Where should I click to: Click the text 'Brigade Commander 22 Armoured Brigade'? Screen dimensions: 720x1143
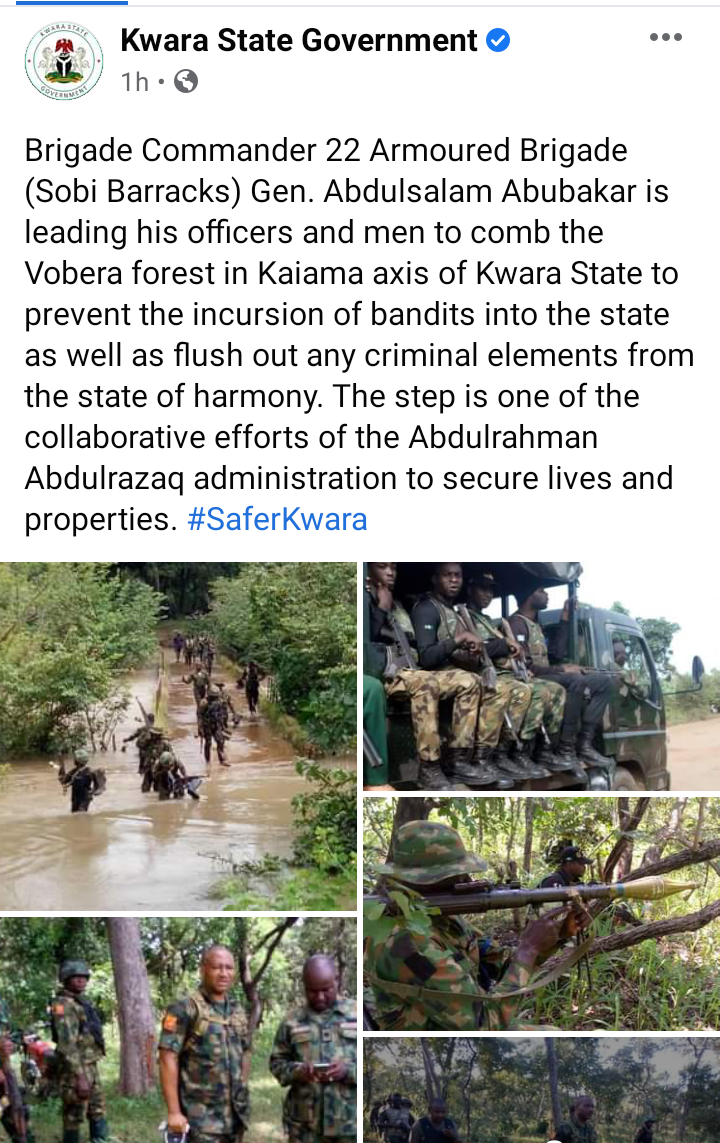point(326,150)
